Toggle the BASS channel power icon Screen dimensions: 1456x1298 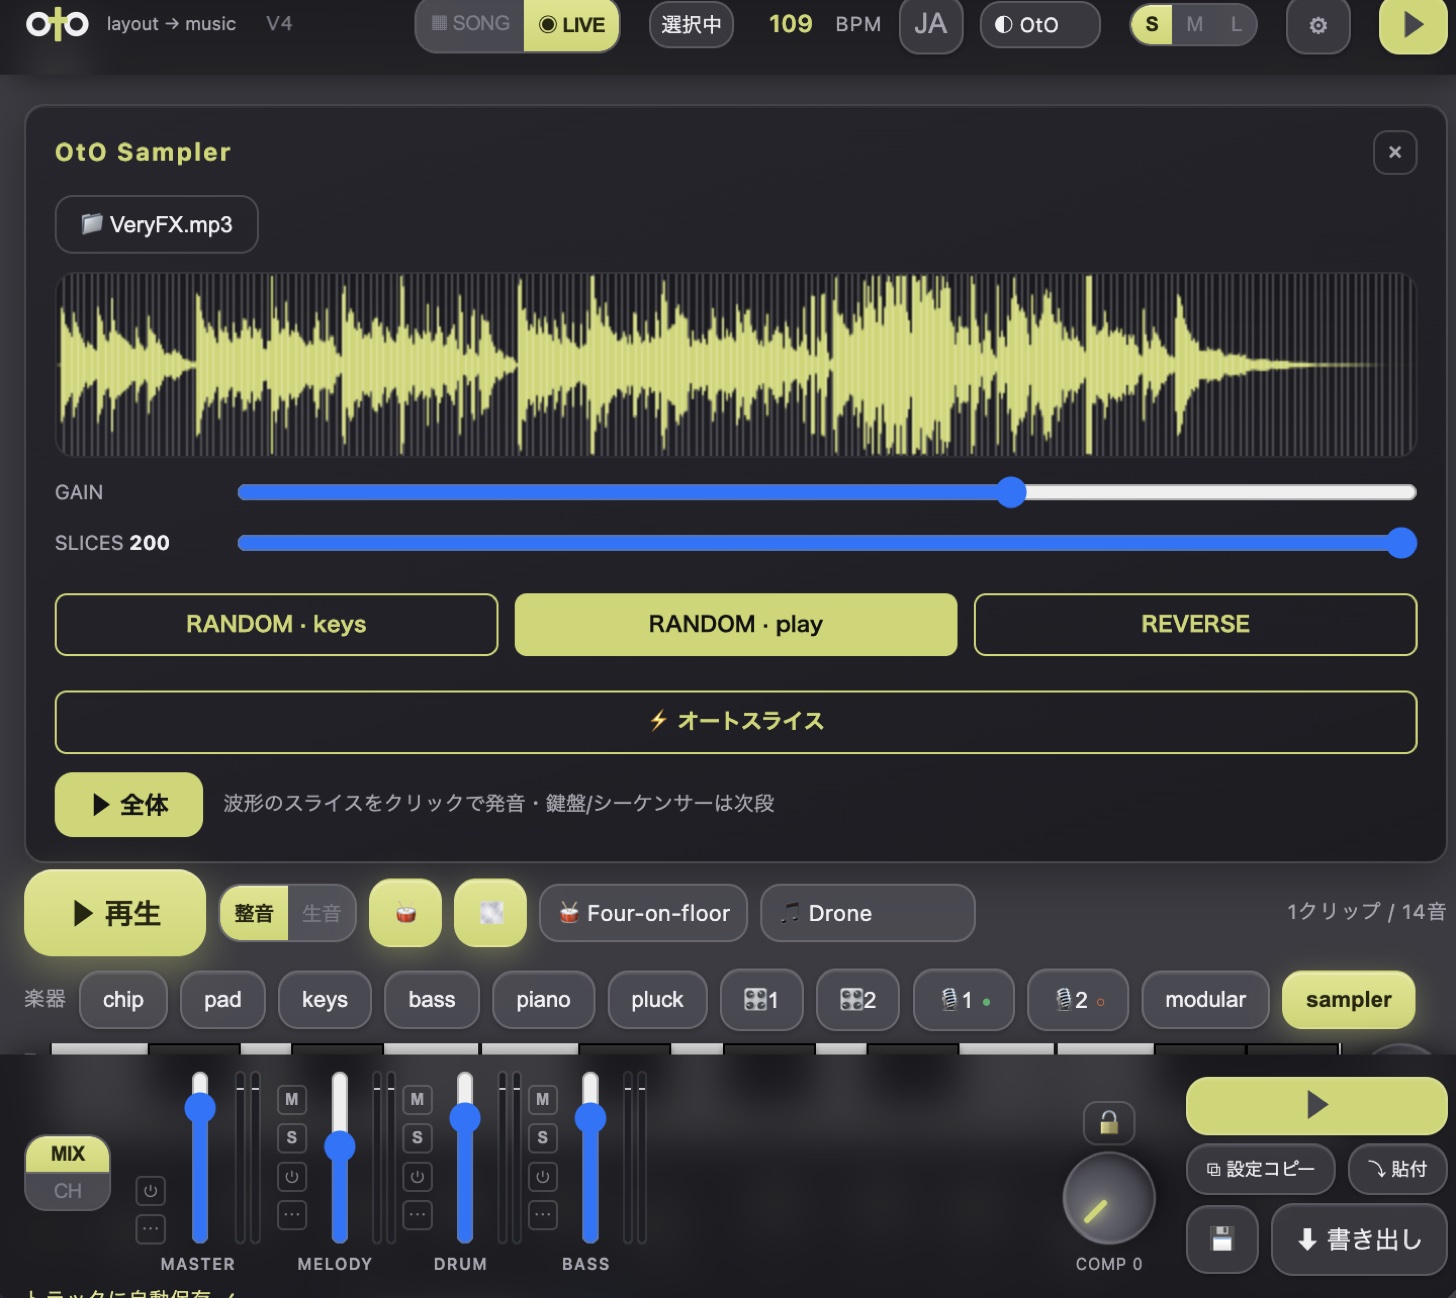click(543, 1177)
